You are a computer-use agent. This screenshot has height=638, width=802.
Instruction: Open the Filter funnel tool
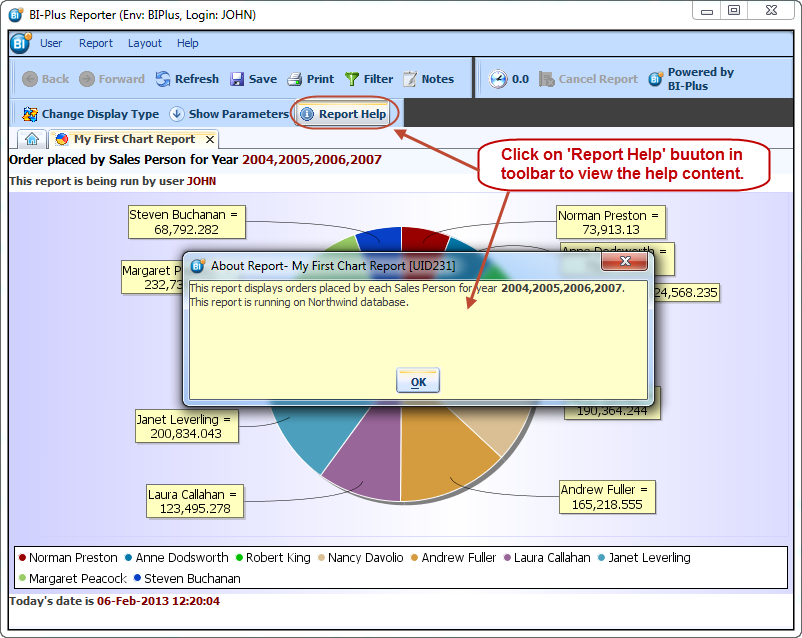pos(352,79)
